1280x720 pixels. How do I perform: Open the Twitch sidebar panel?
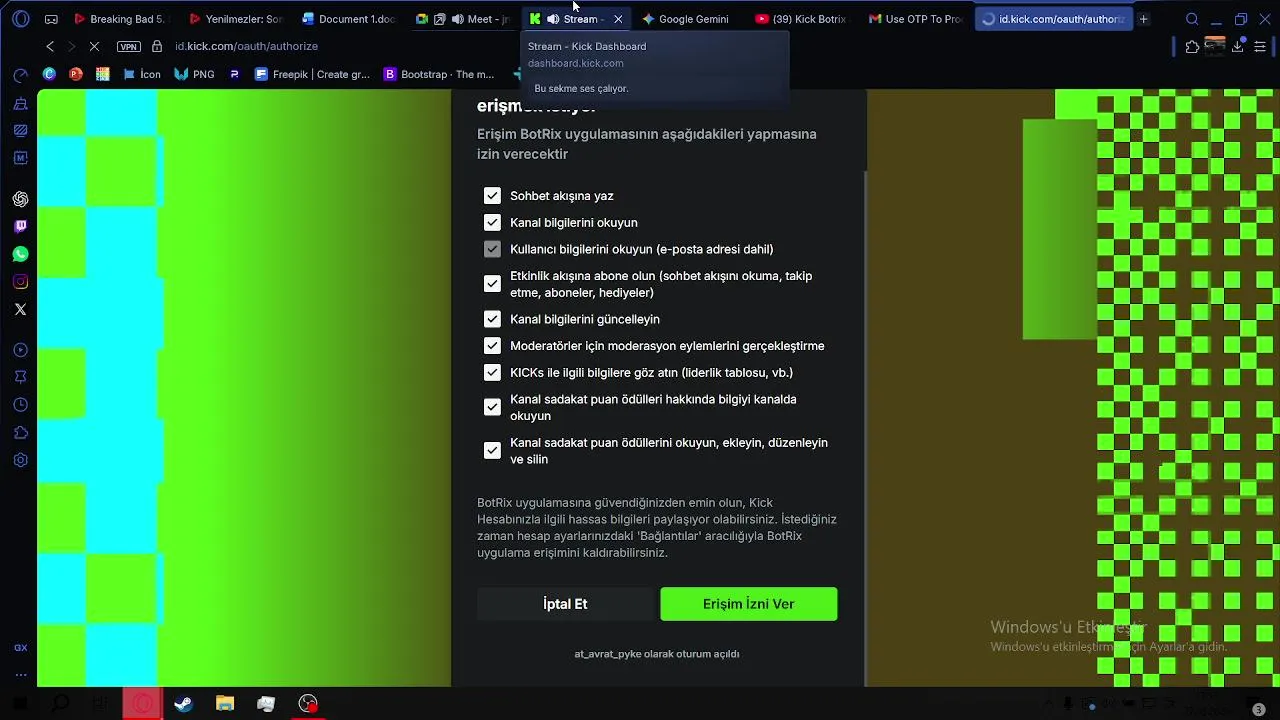click(20, 227)
